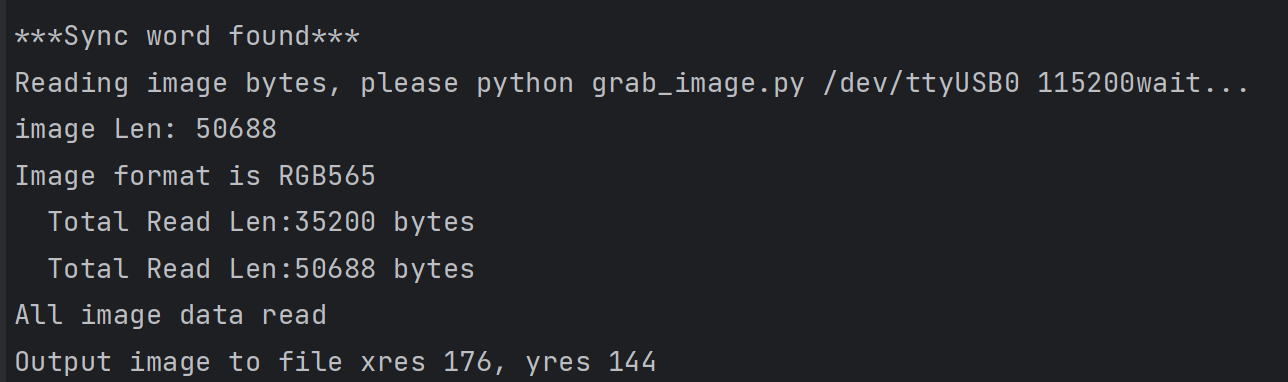Click the number 50688 after image Len
1288x382 pixels.
point(236,130)
